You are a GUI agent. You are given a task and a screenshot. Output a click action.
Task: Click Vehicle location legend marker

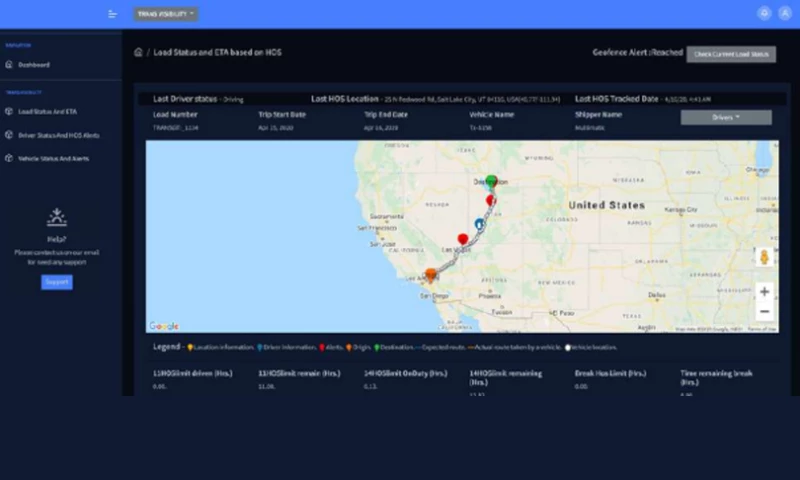(x=567, y=347)
